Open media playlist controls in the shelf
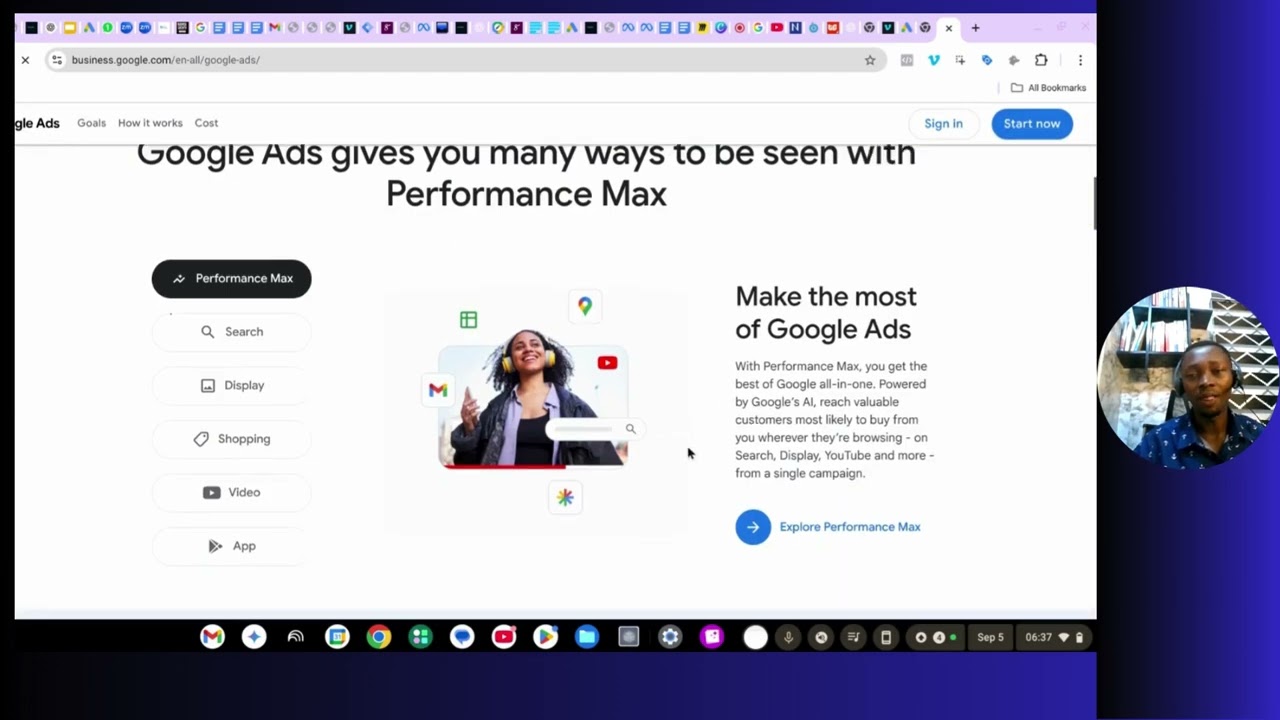This screenshot has height=720, width=1280. point(853,637)
